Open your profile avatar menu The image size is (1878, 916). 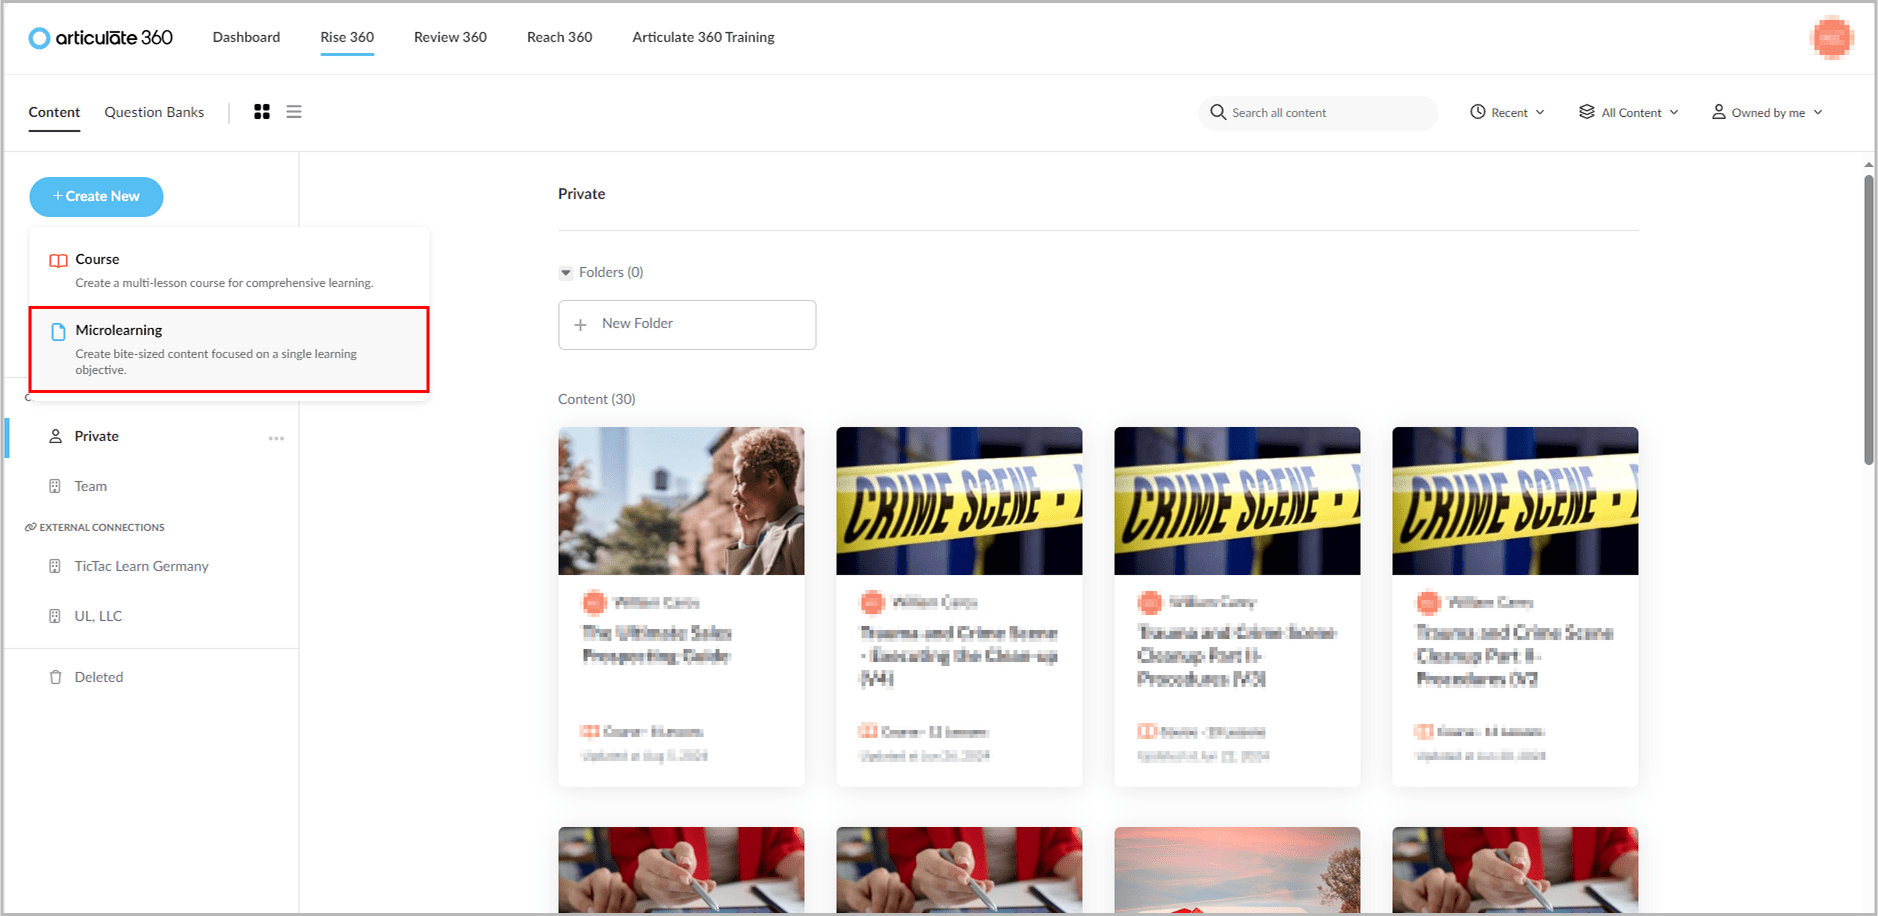click(x=1831, y=37)
